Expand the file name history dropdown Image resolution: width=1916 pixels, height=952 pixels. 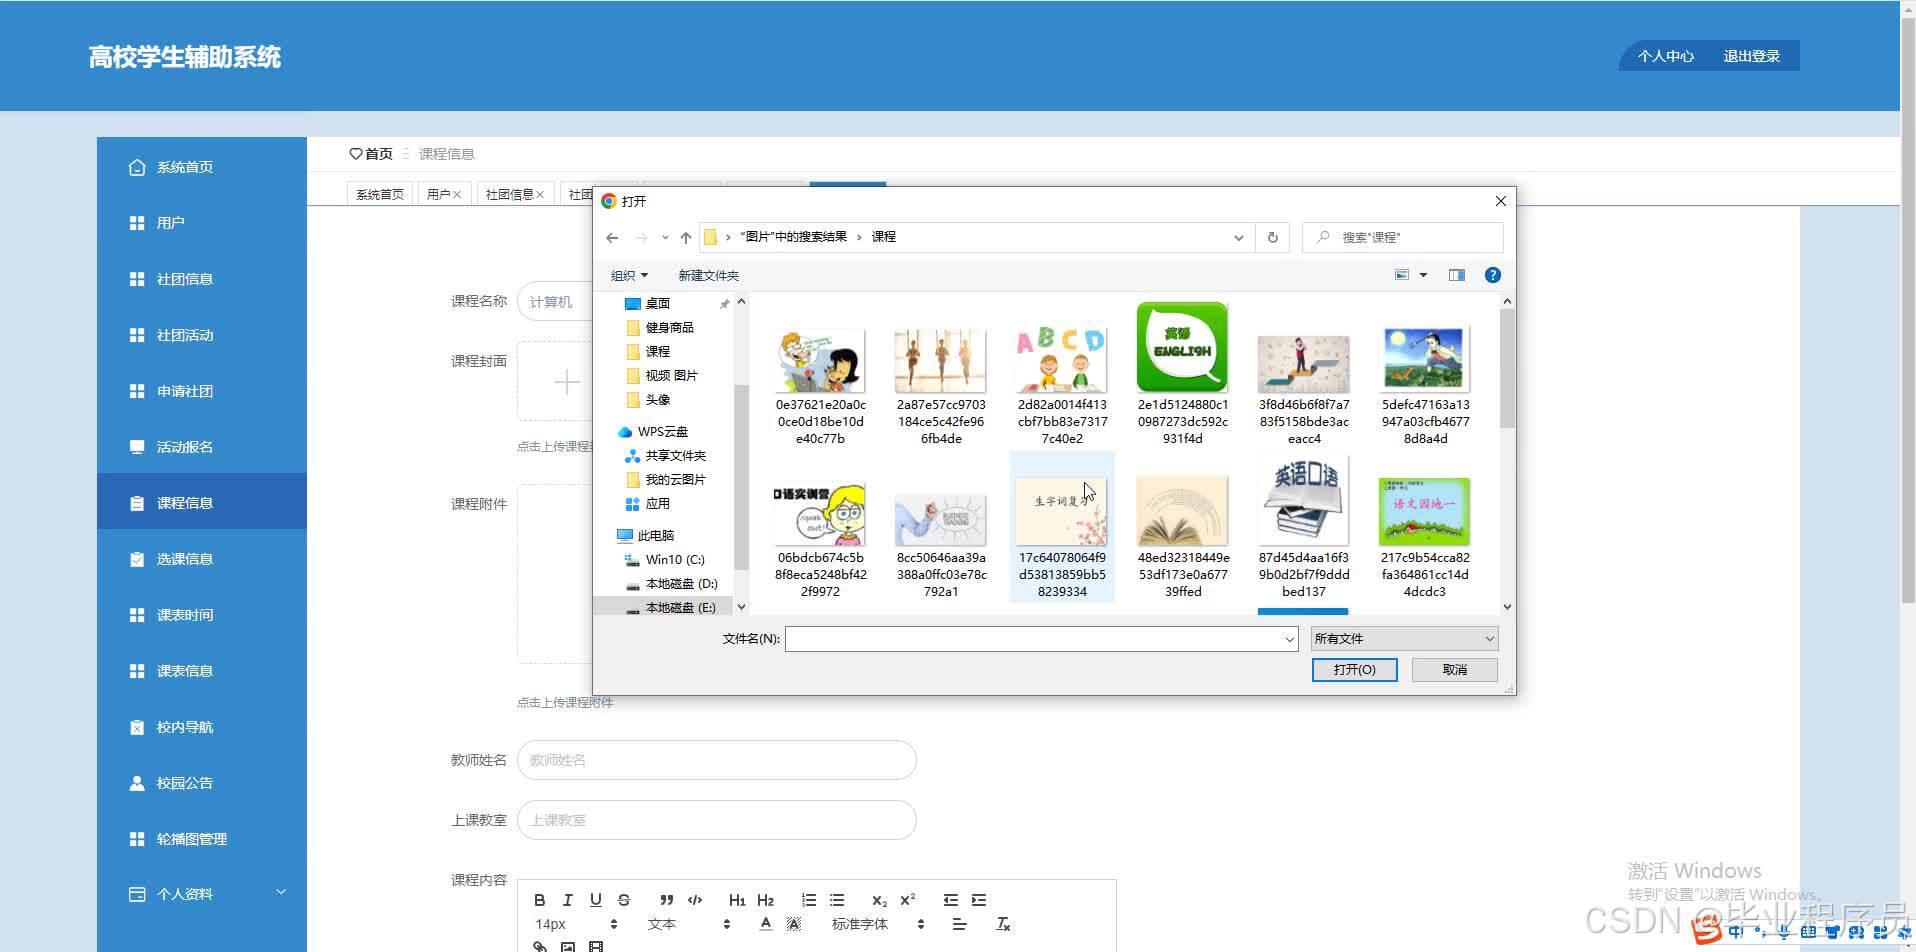[1289, 639]
